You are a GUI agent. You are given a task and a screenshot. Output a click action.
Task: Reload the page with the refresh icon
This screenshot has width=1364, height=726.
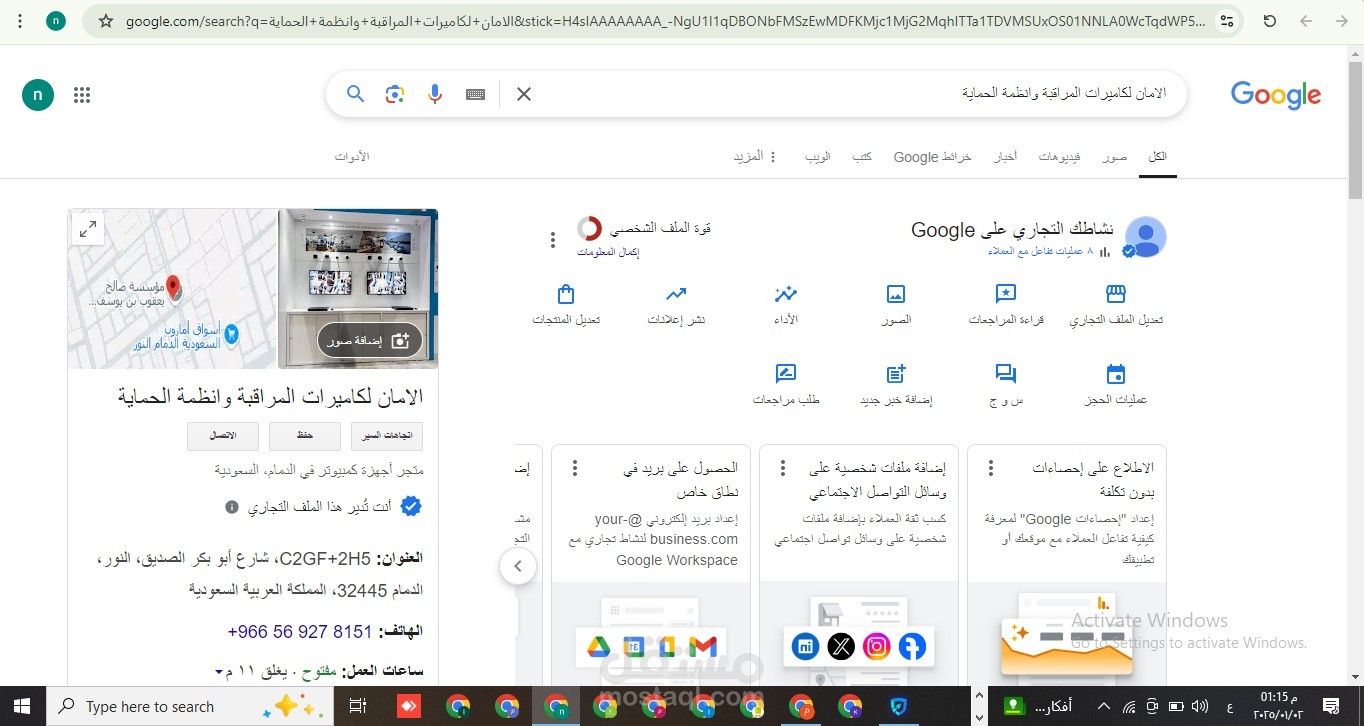(x=1270, y=21)
